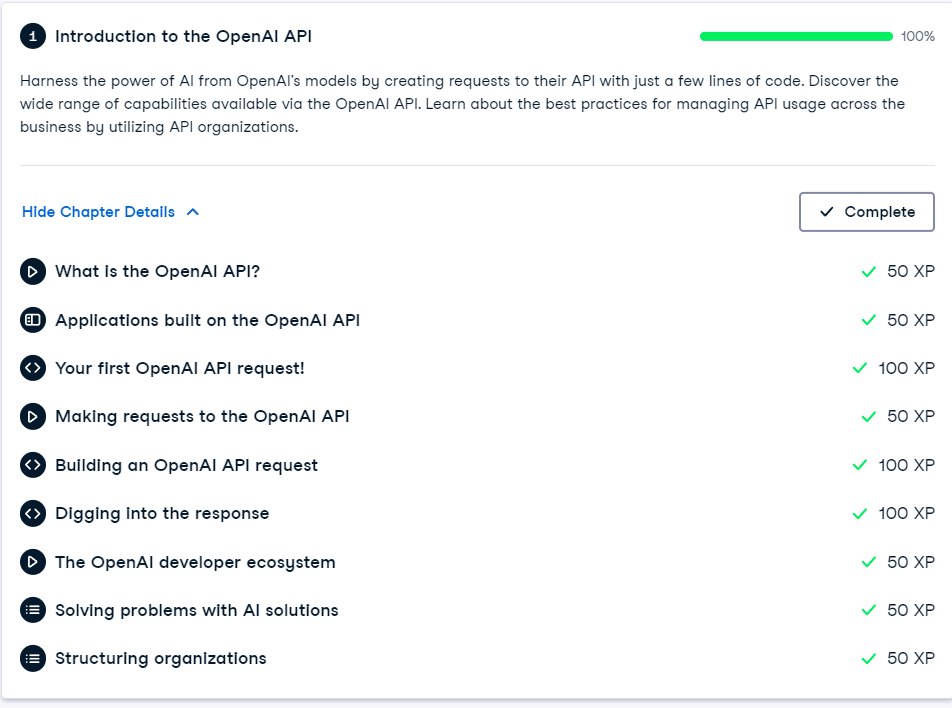
Task: Click green checkmark on Making requests to the OpenAI API row
Action: [869, 417]
